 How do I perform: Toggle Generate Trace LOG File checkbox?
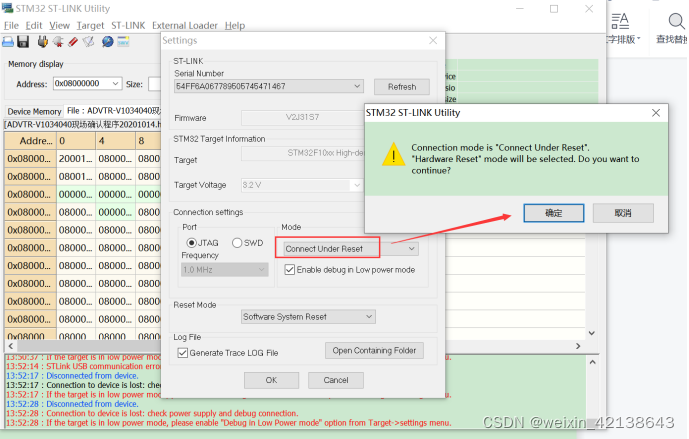pyautogui.click(x=183, y=352)
